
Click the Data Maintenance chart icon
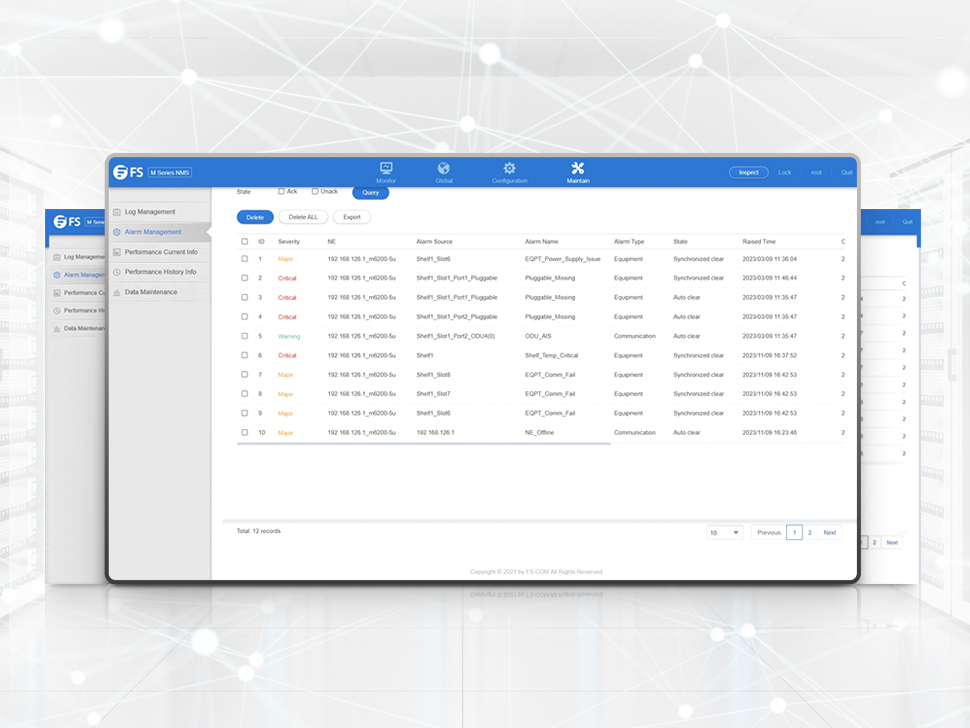point(117,292)
